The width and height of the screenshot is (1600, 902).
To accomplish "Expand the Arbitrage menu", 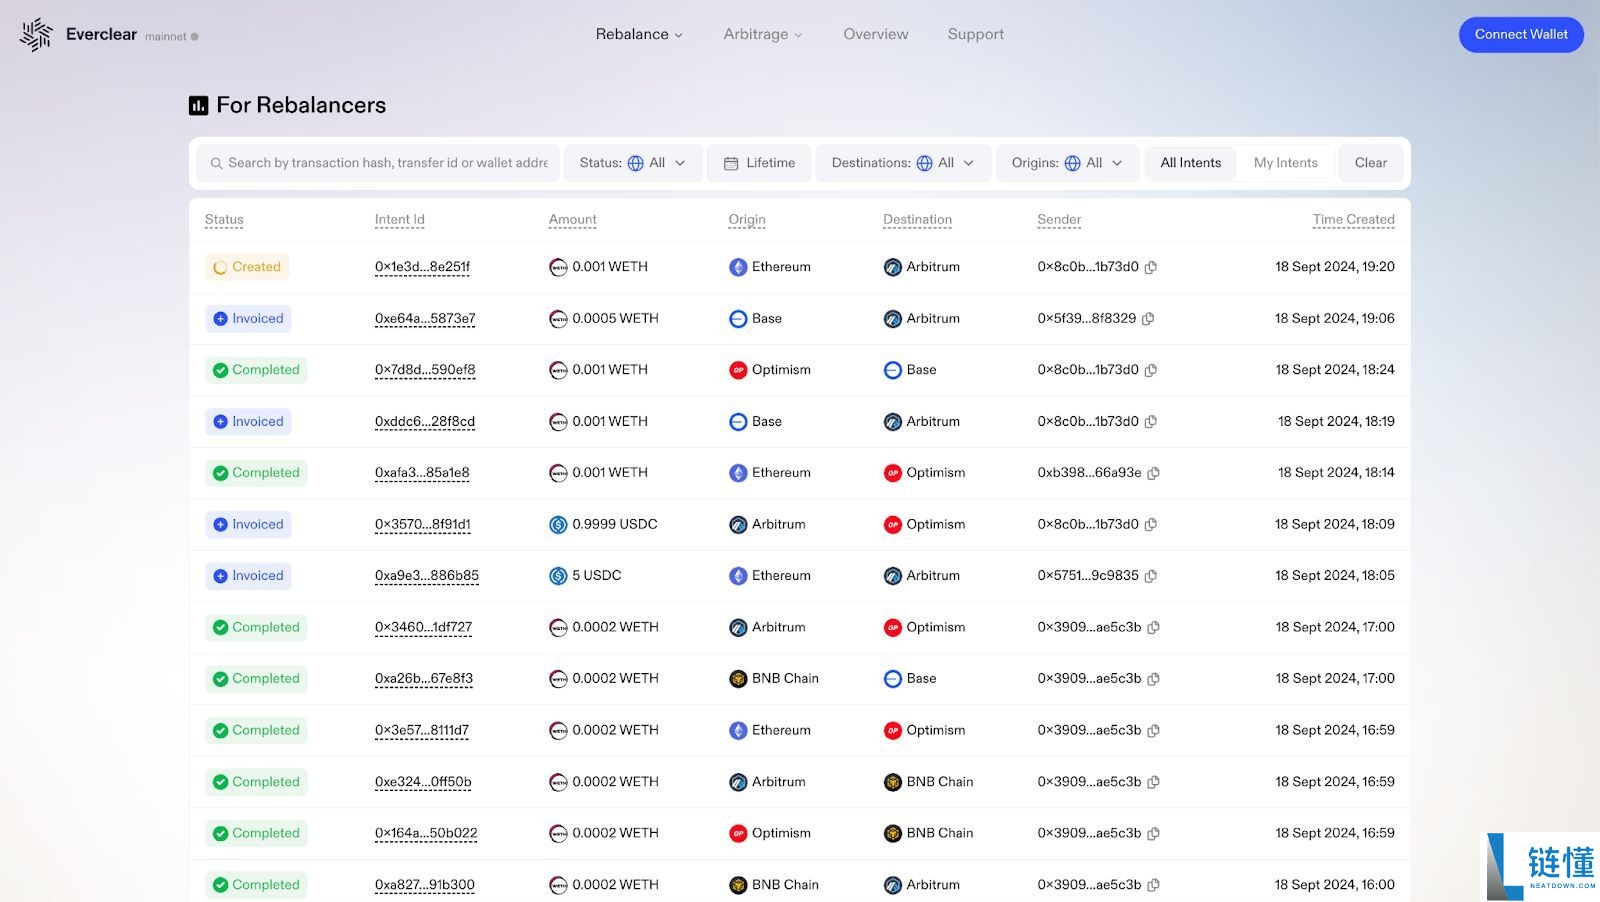I will [x=763, y=34].
